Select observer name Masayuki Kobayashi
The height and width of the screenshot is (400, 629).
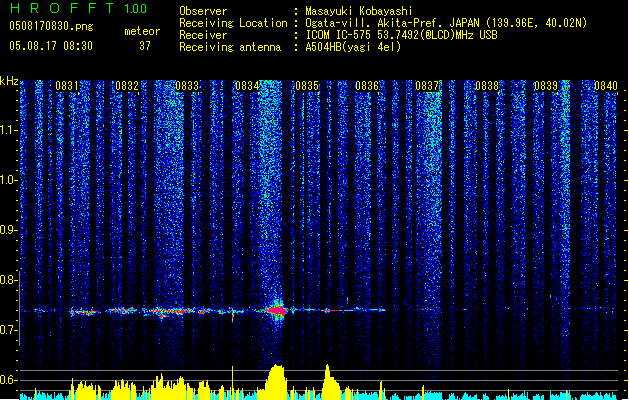pos(359,11)
